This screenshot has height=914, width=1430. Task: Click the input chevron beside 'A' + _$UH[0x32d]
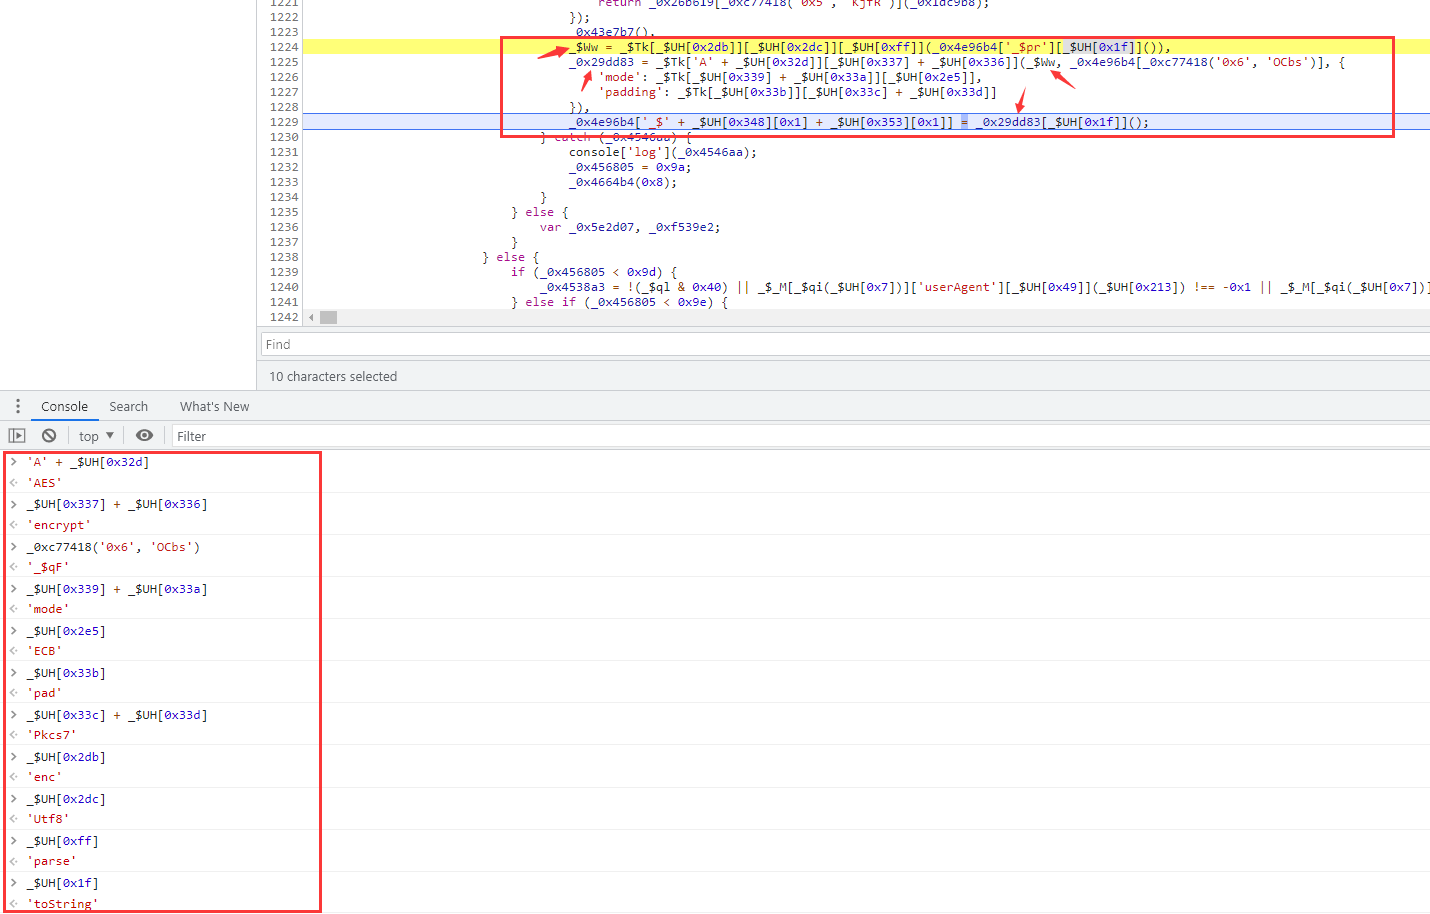tap(14, 462)
